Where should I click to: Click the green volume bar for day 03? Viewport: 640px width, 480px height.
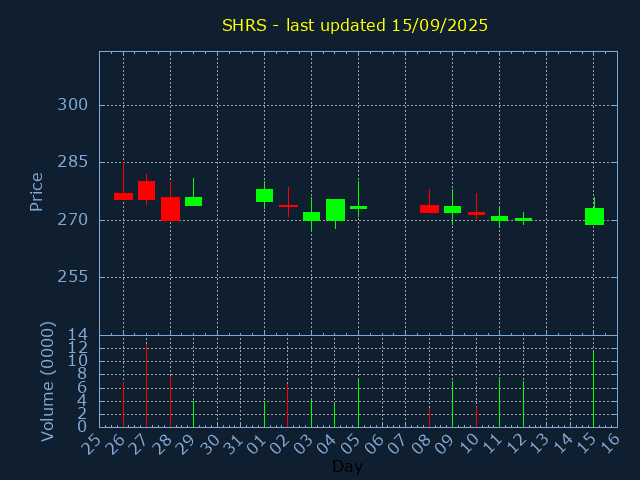[x=311, y=413]
